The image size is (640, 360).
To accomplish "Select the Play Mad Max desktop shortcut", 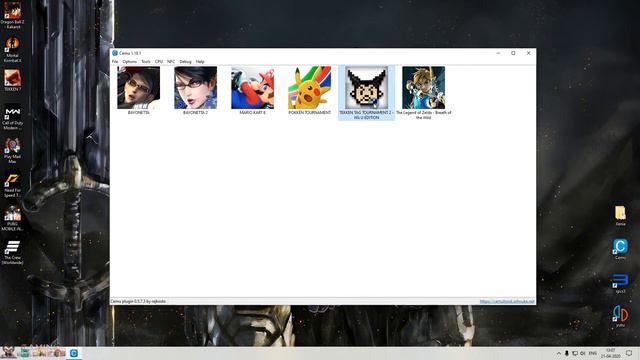I will [x=13, y=151].
